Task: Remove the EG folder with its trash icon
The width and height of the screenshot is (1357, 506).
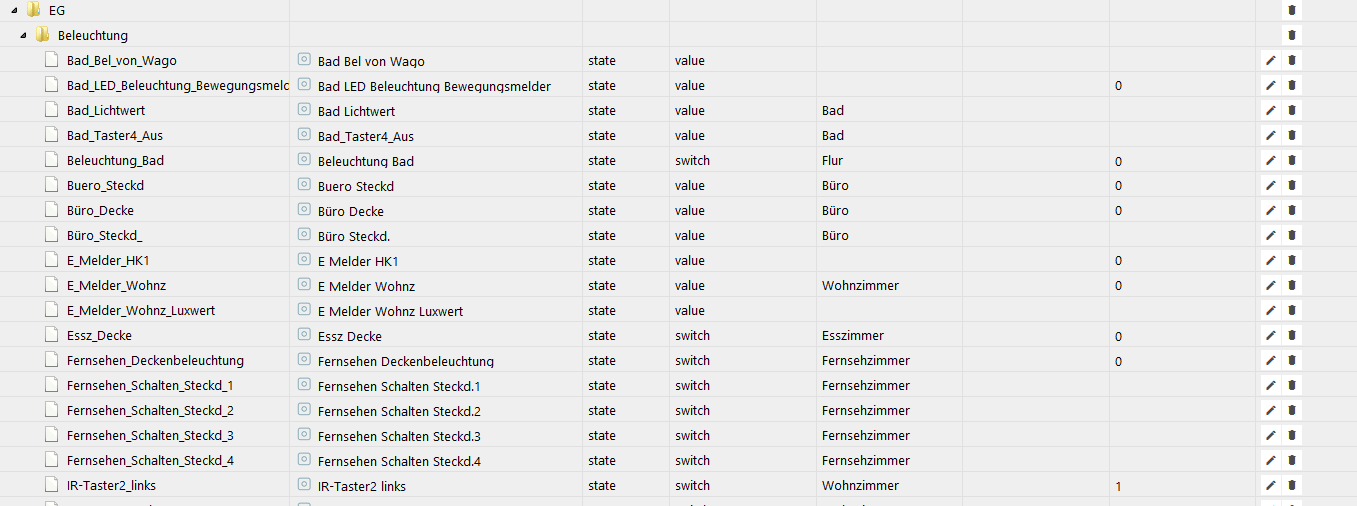Action: 1292,10
